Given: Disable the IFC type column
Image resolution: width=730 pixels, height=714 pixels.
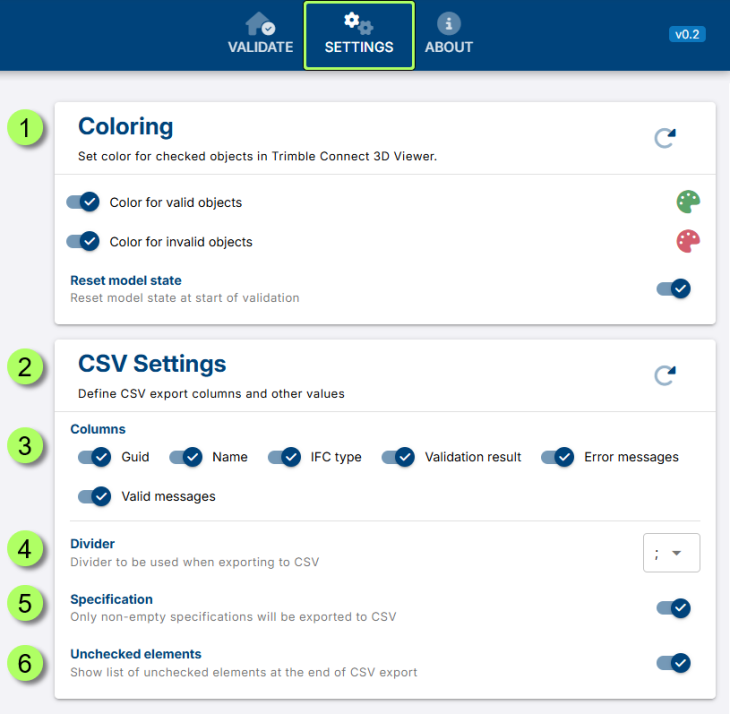Looking at the screenshot, I should coord(285,457).
